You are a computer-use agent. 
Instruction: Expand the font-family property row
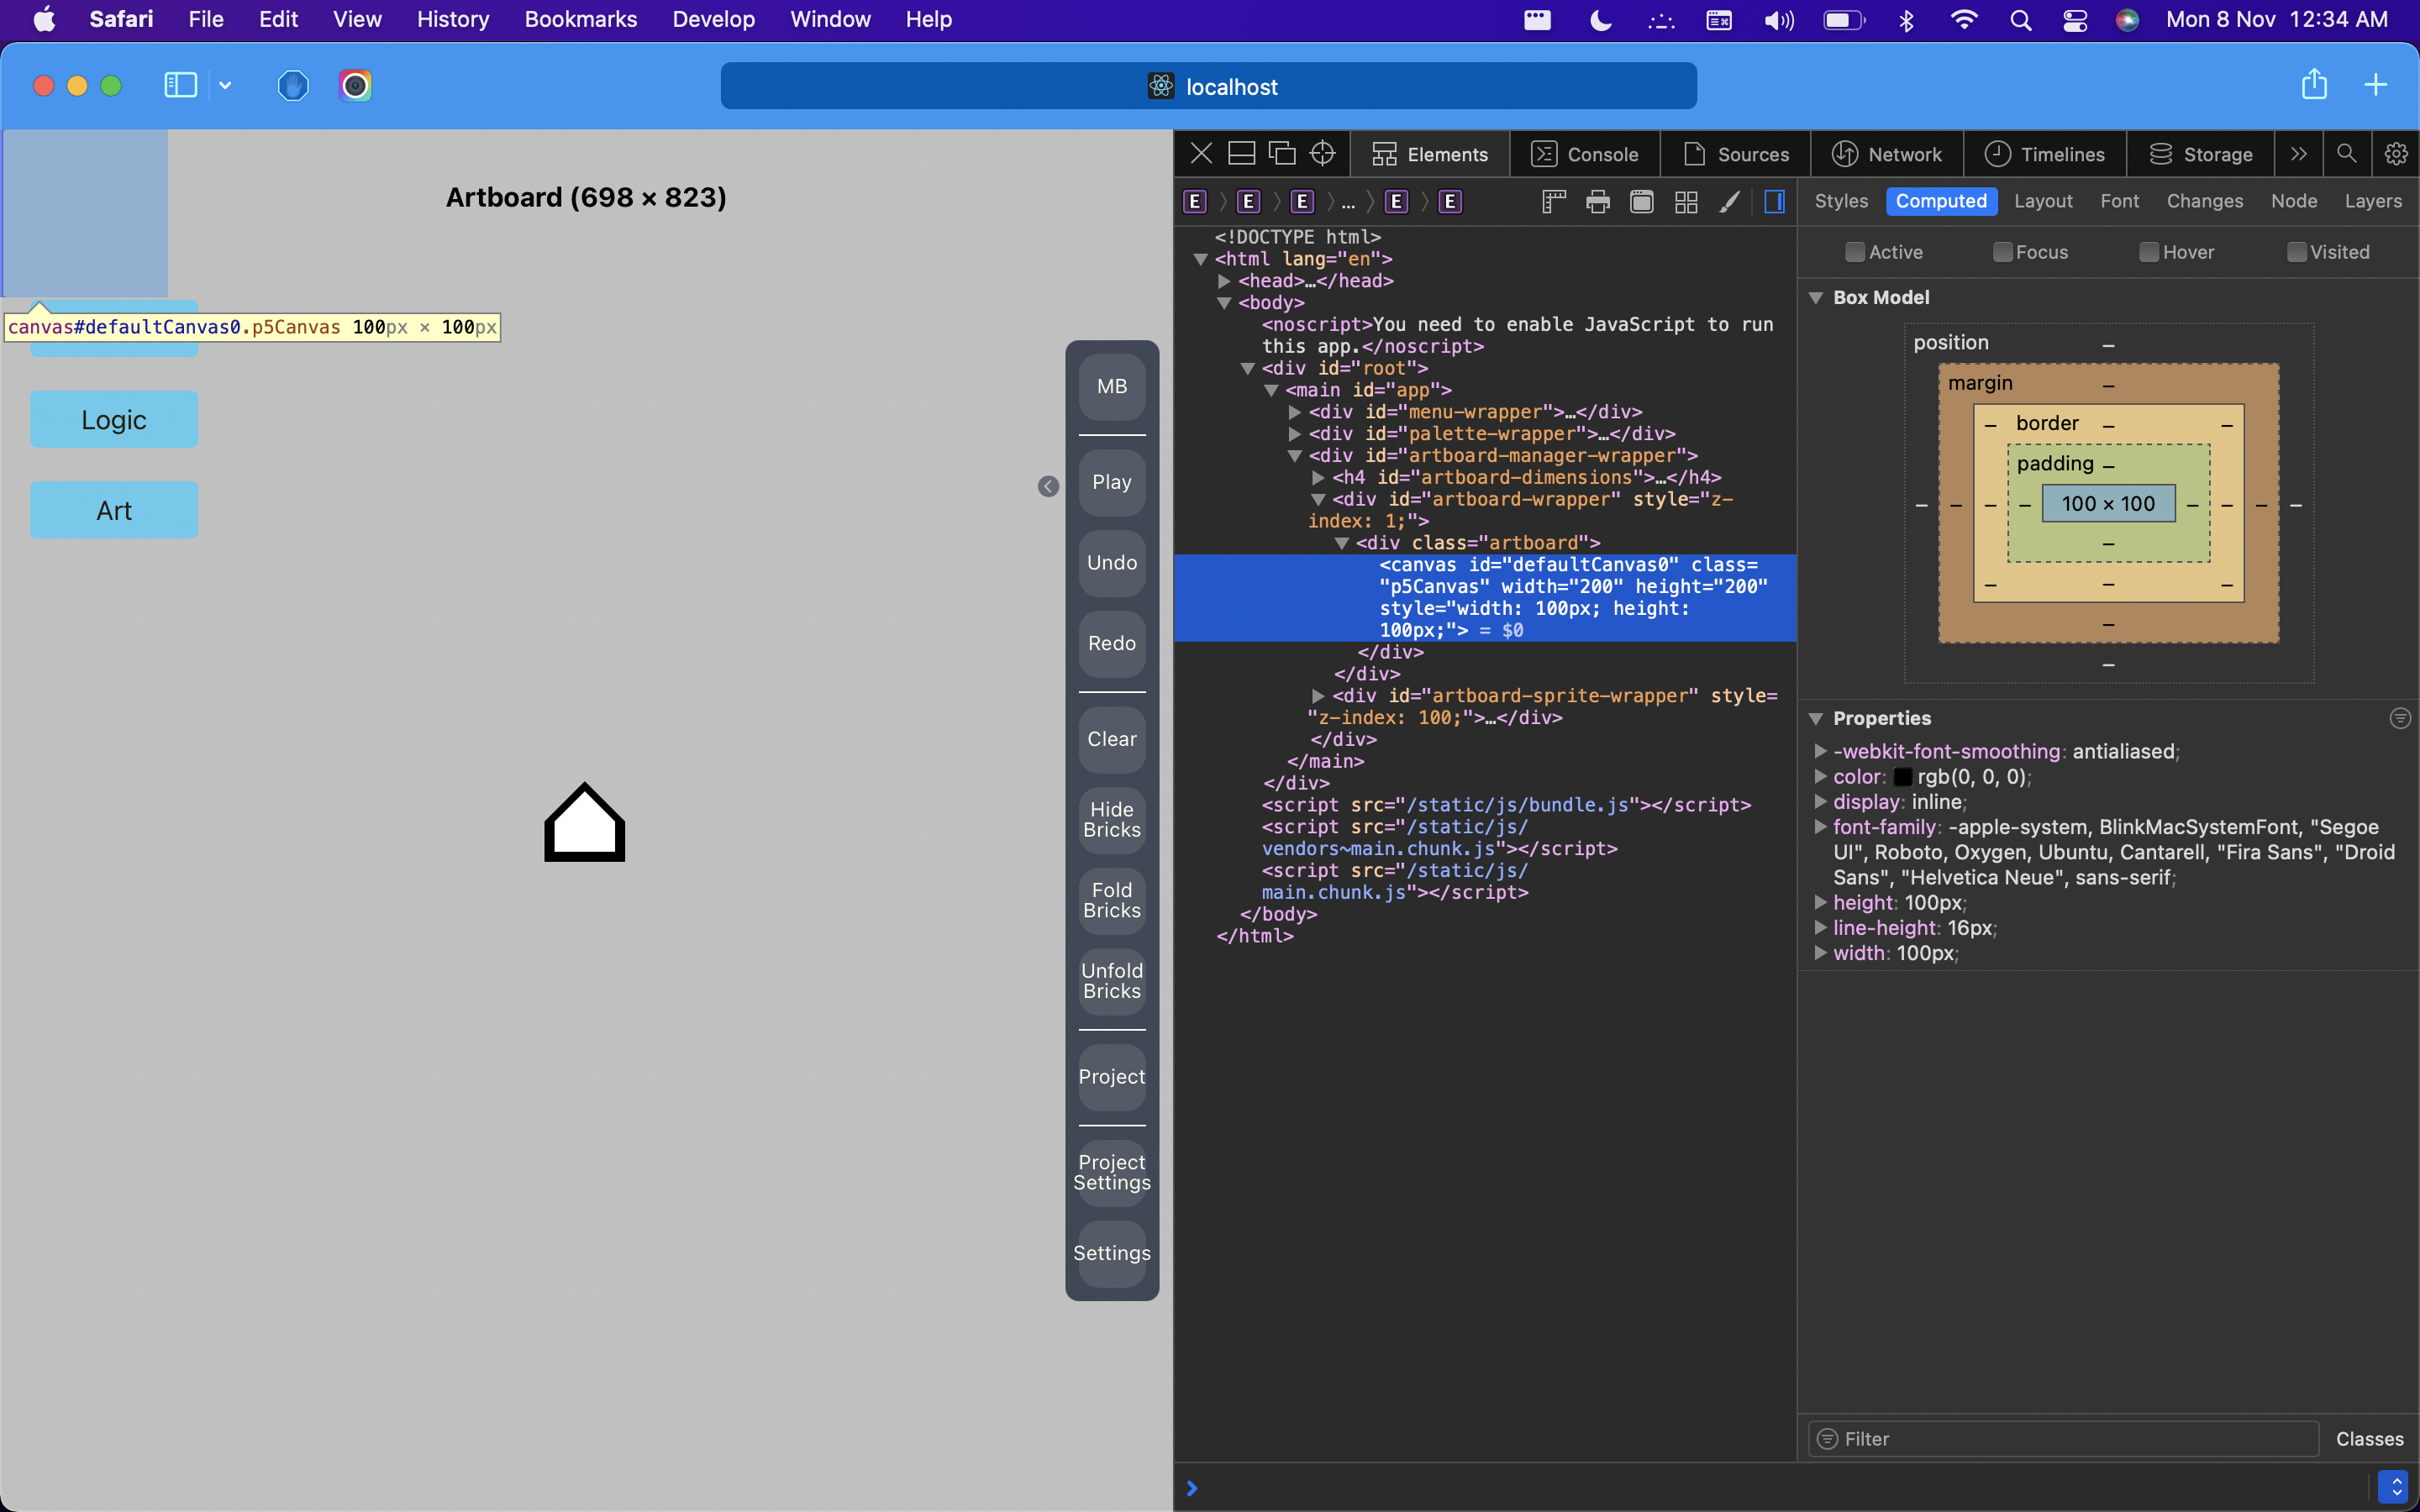click(x=1822, y=827)
